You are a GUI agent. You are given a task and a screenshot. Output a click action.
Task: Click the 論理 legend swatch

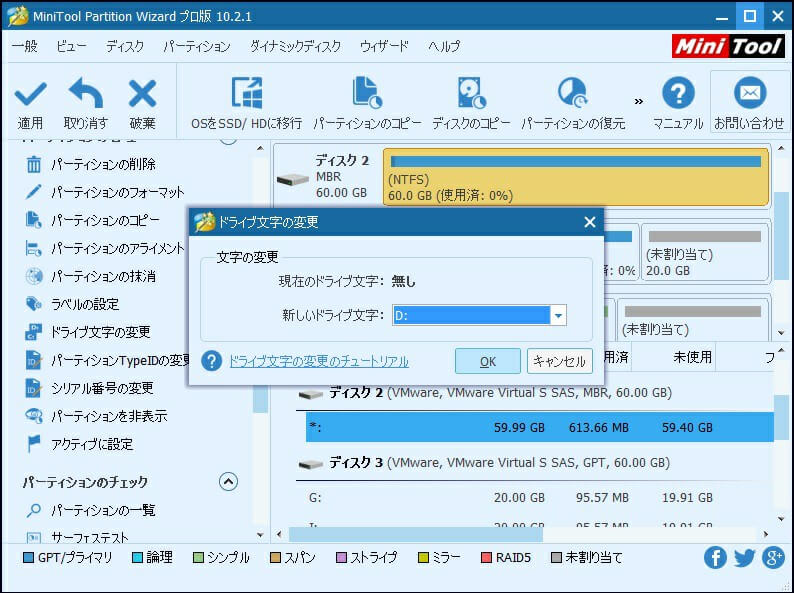pos(137,558)
